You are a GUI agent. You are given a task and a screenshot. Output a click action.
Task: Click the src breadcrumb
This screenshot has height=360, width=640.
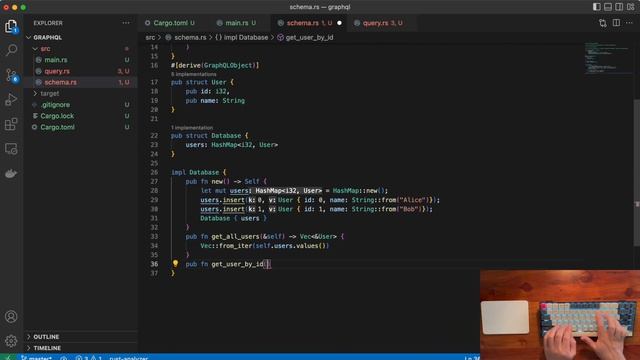[150, 38]
